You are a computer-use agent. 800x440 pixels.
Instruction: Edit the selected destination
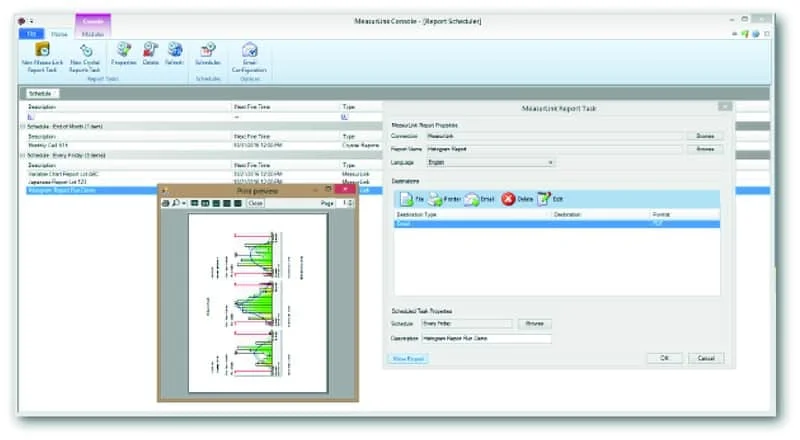point(551,199)
